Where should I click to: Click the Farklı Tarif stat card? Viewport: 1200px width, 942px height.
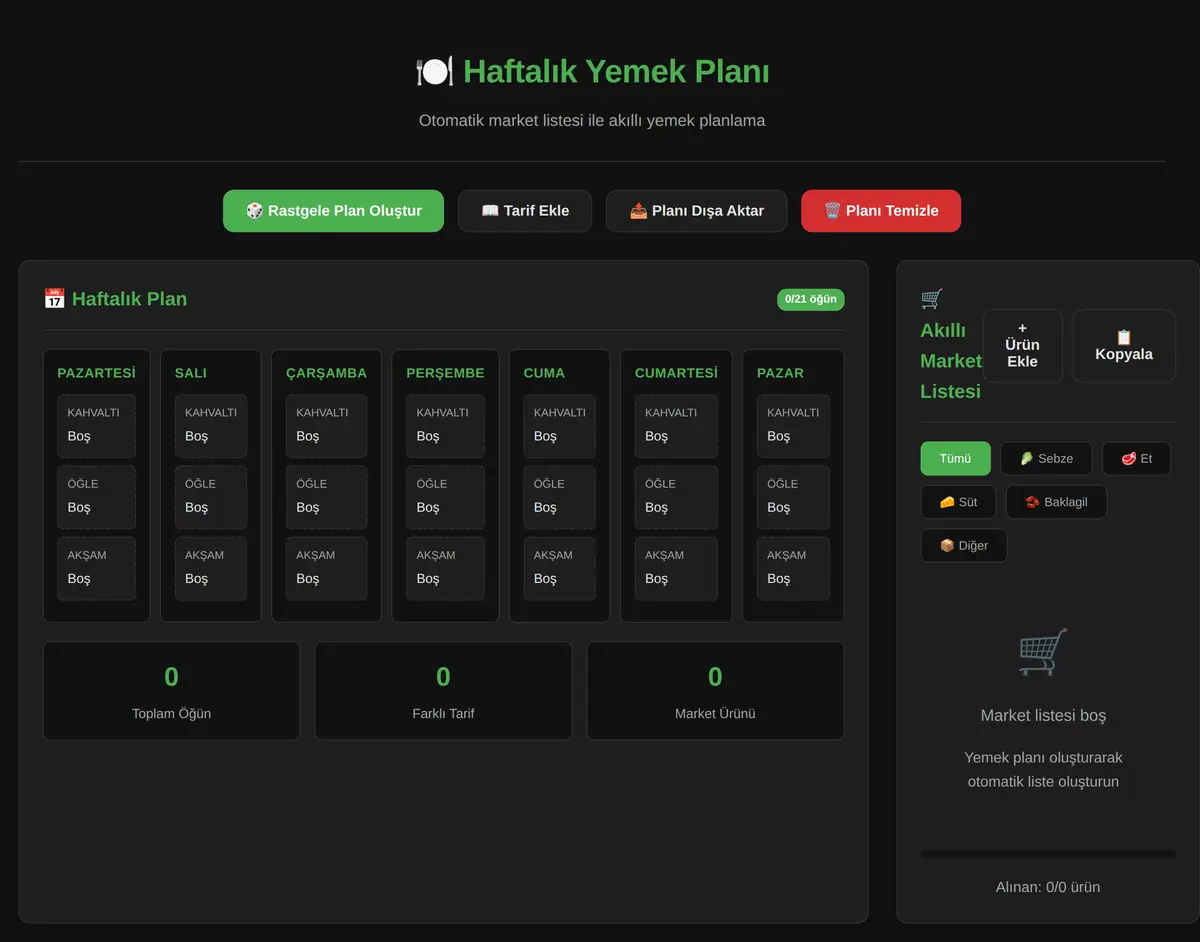(443, 691)
